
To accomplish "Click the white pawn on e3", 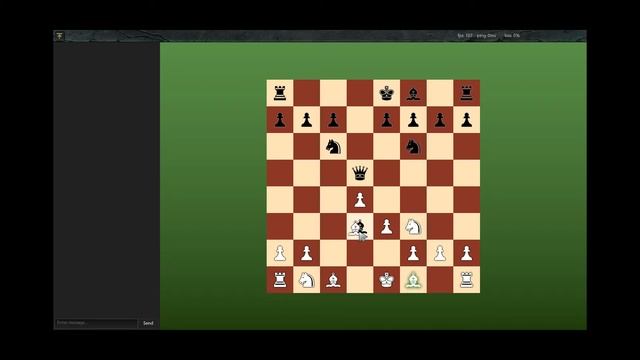I will tap(387, 227).
